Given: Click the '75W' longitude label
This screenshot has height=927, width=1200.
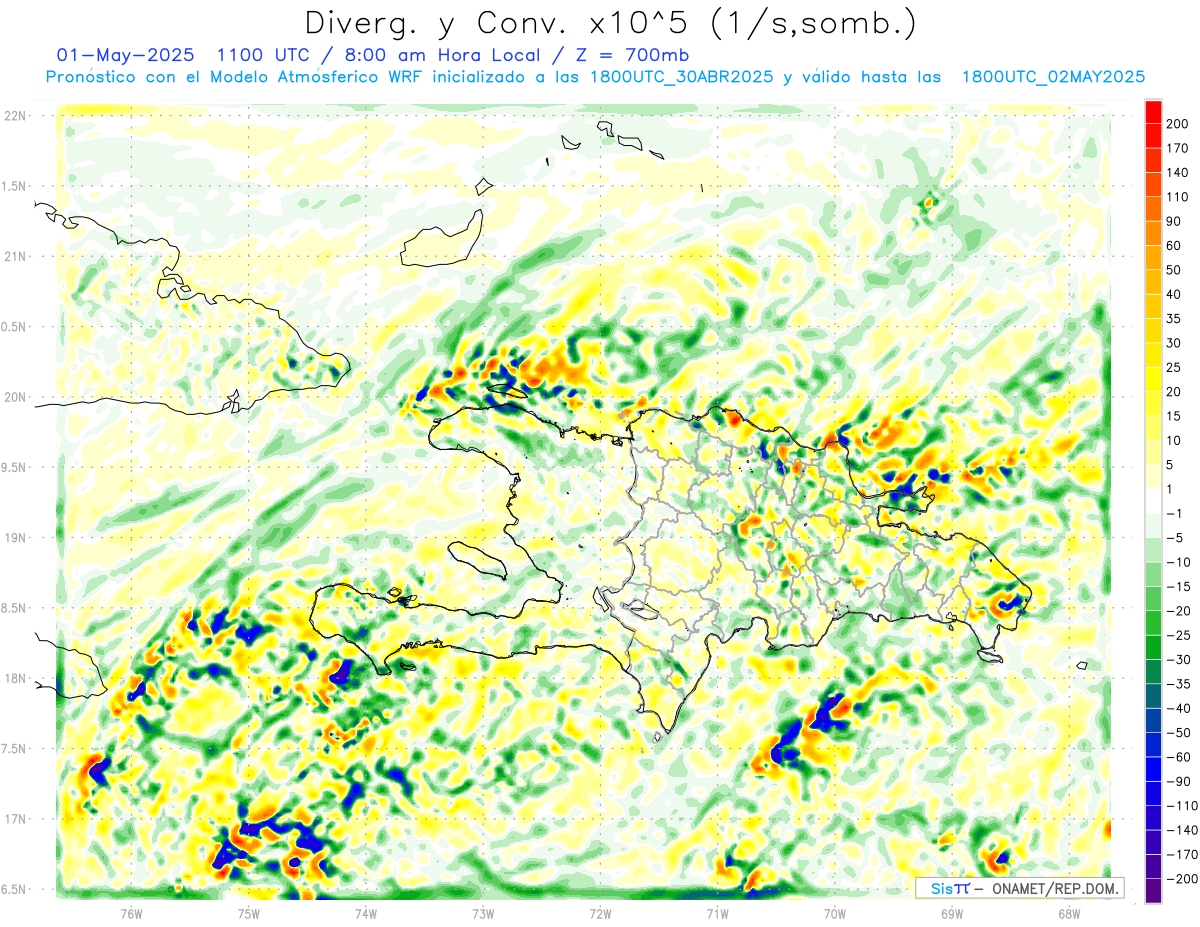Looking at the screenshot, I should (249, 913).
